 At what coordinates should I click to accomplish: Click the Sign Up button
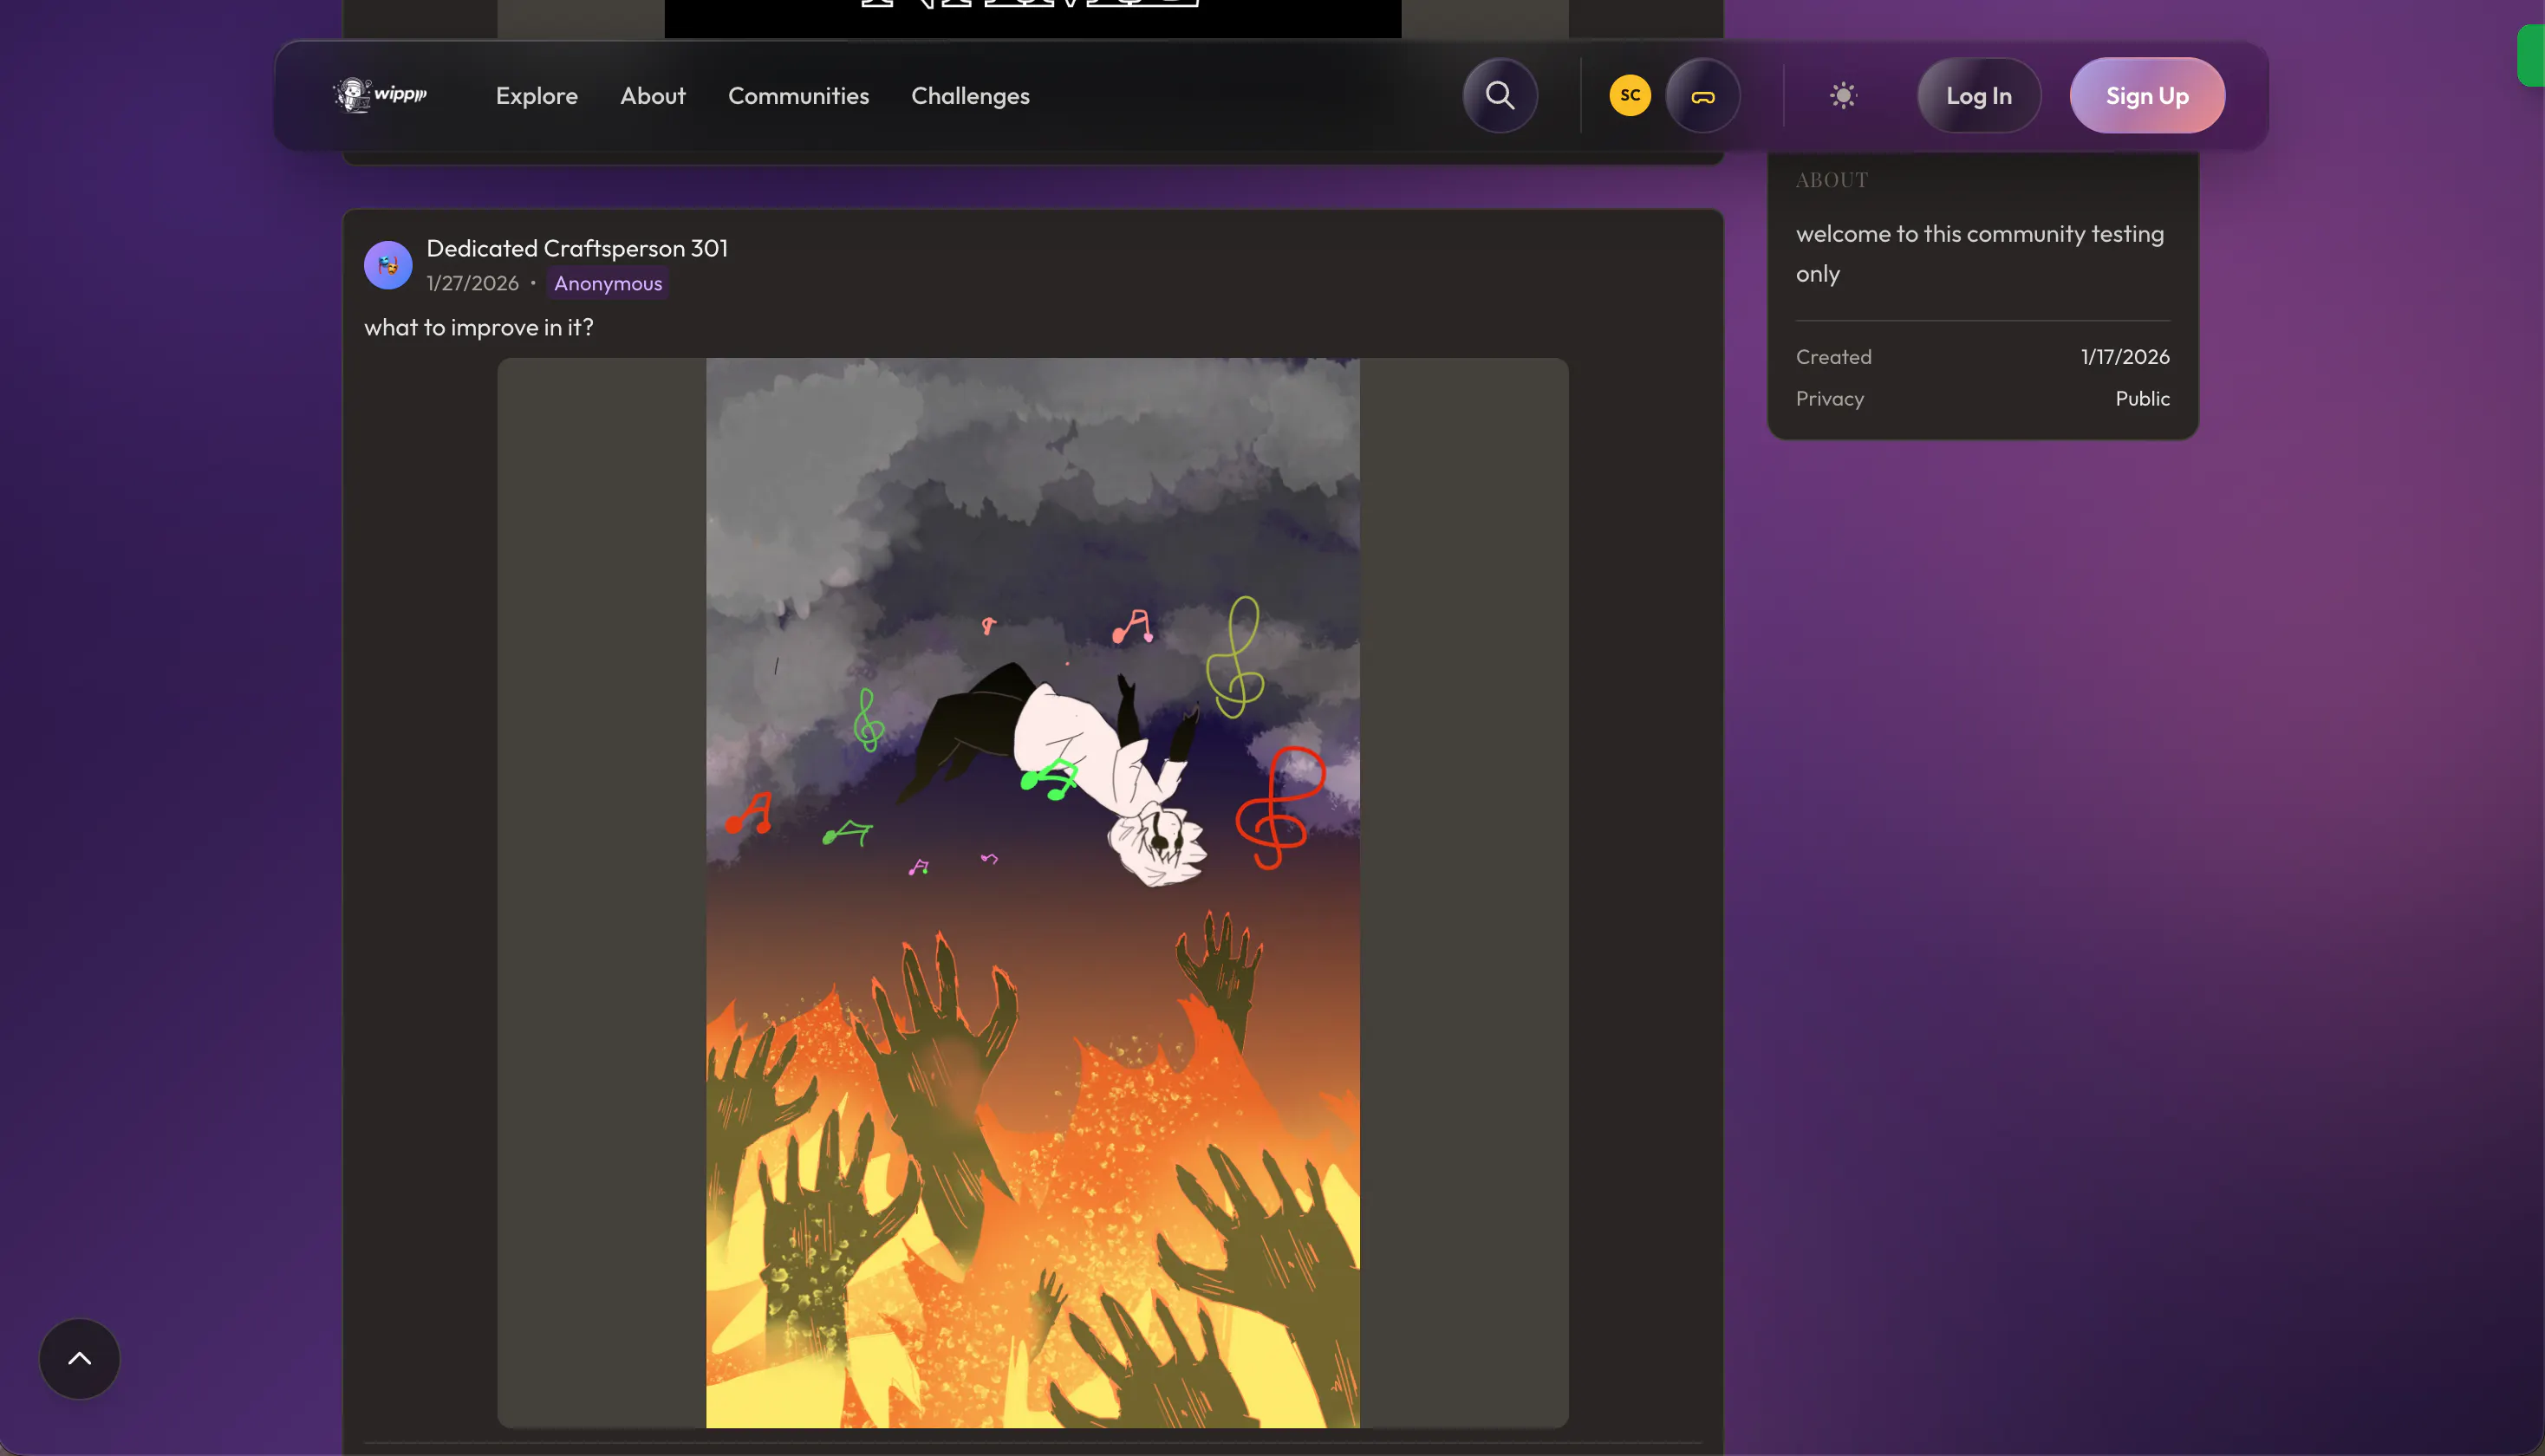point(2146,95)
